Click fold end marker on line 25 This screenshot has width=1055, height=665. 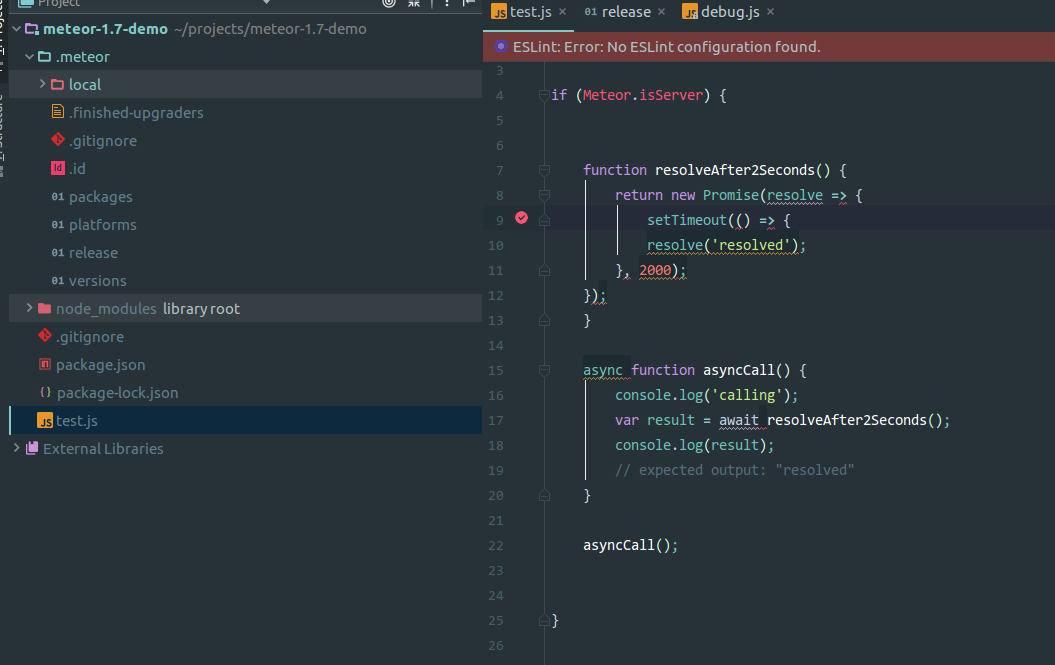point(544,621)
